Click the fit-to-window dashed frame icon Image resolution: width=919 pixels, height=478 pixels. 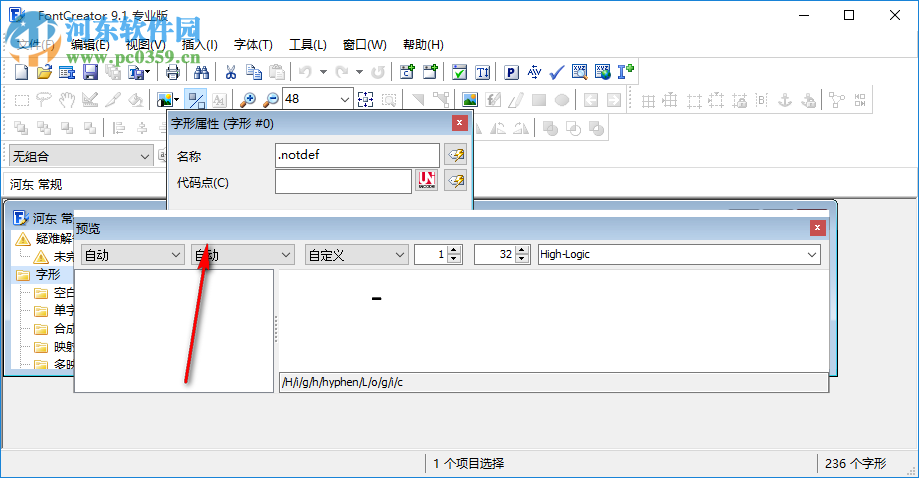click(x=366, y=100)
